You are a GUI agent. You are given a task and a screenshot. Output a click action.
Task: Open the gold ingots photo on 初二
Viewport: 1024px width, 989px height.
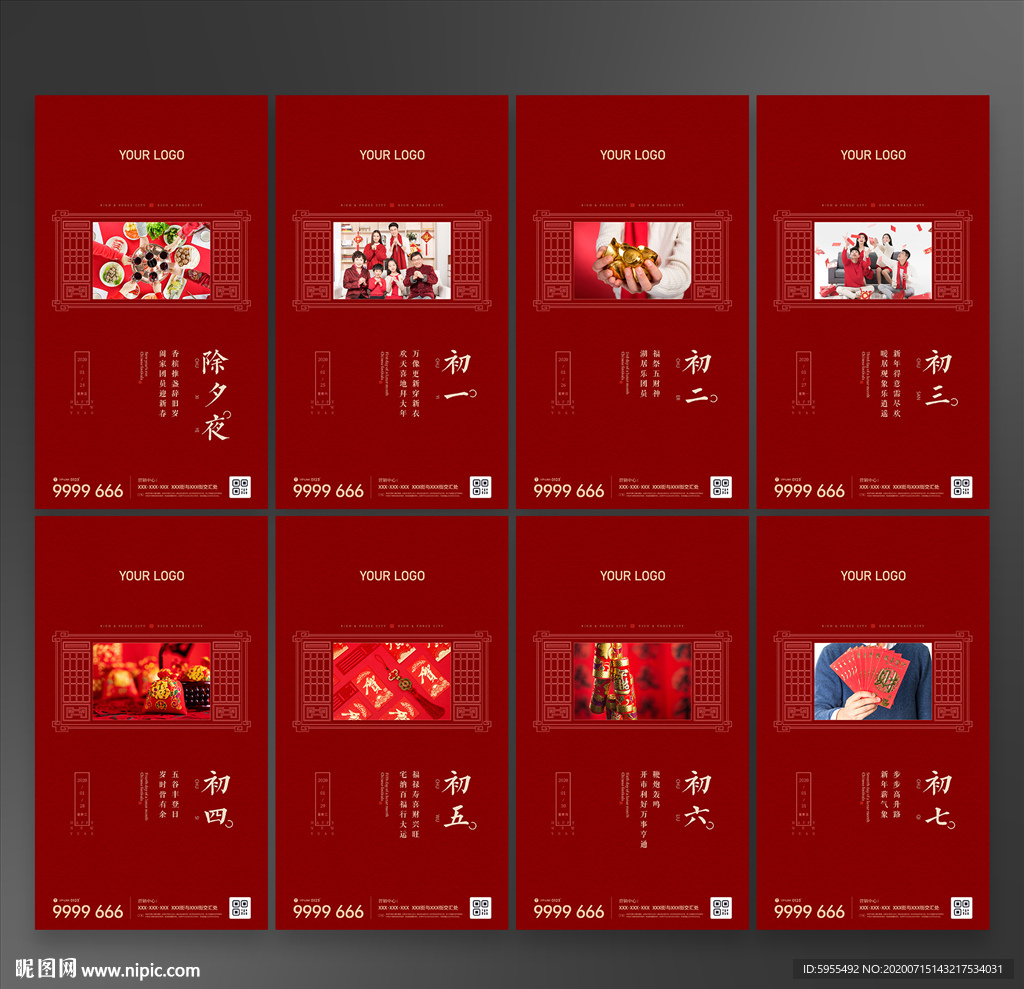[x=632, y=261]
